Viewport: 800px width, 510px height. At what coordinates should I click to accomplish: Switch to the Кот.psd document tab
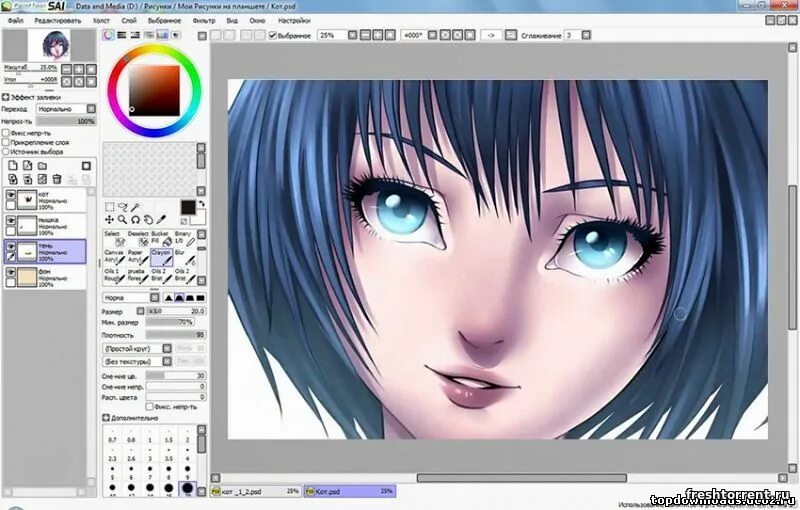[349, 492]
